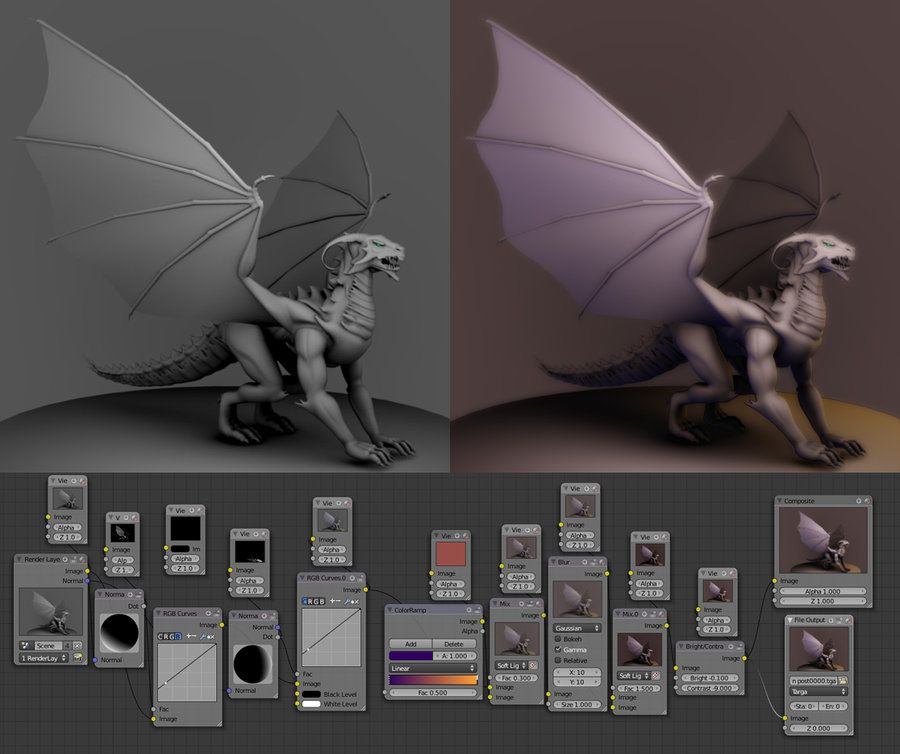
Task: Toggle the alpha icon in the Mix.0 node
Action: pos(655,675)
